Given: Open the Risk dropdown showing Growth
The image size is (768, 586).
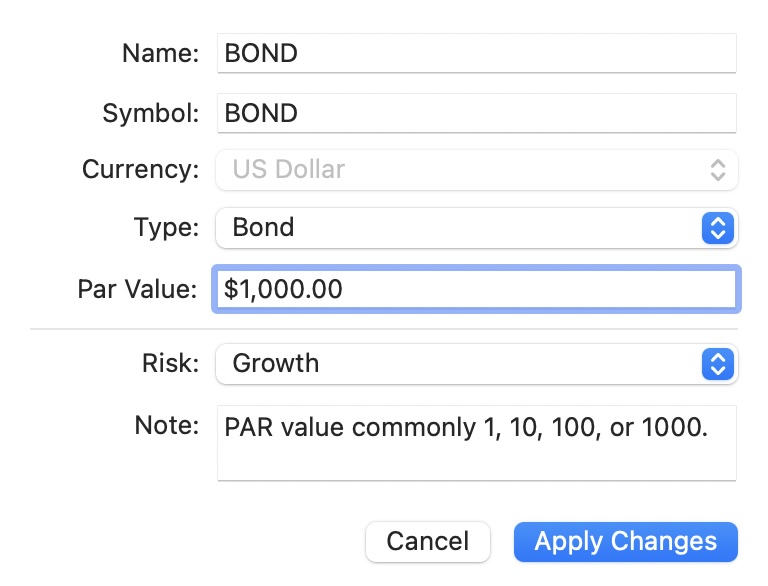Looking at the screenshot, I should tap(460, 363).
